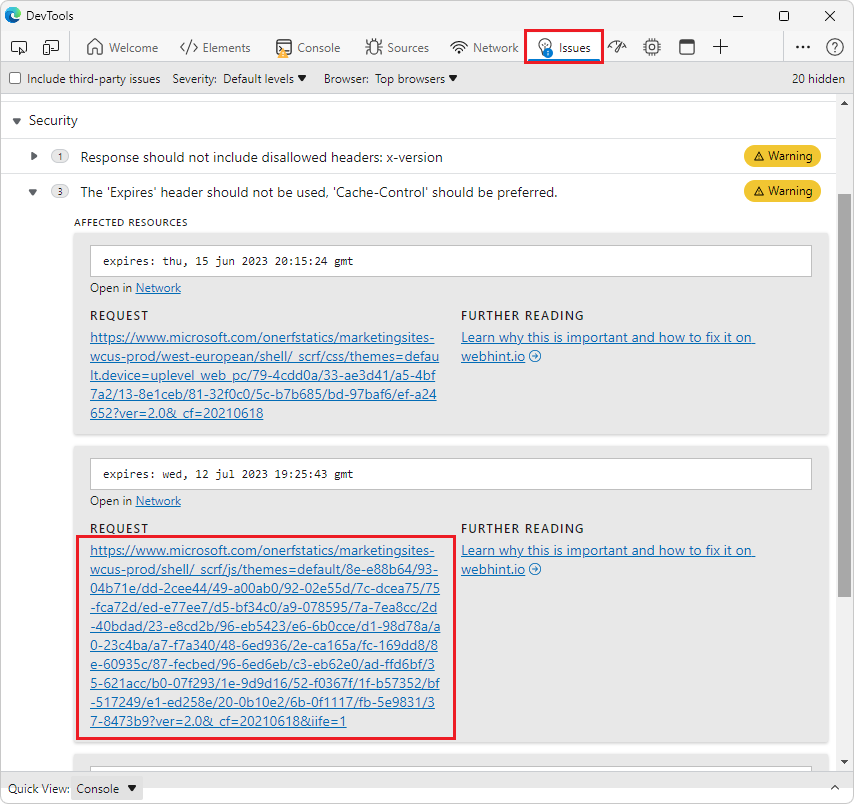Click the More Tools plus icon
This screenshot has width=854, height=804.
click(x=720, y=46)
